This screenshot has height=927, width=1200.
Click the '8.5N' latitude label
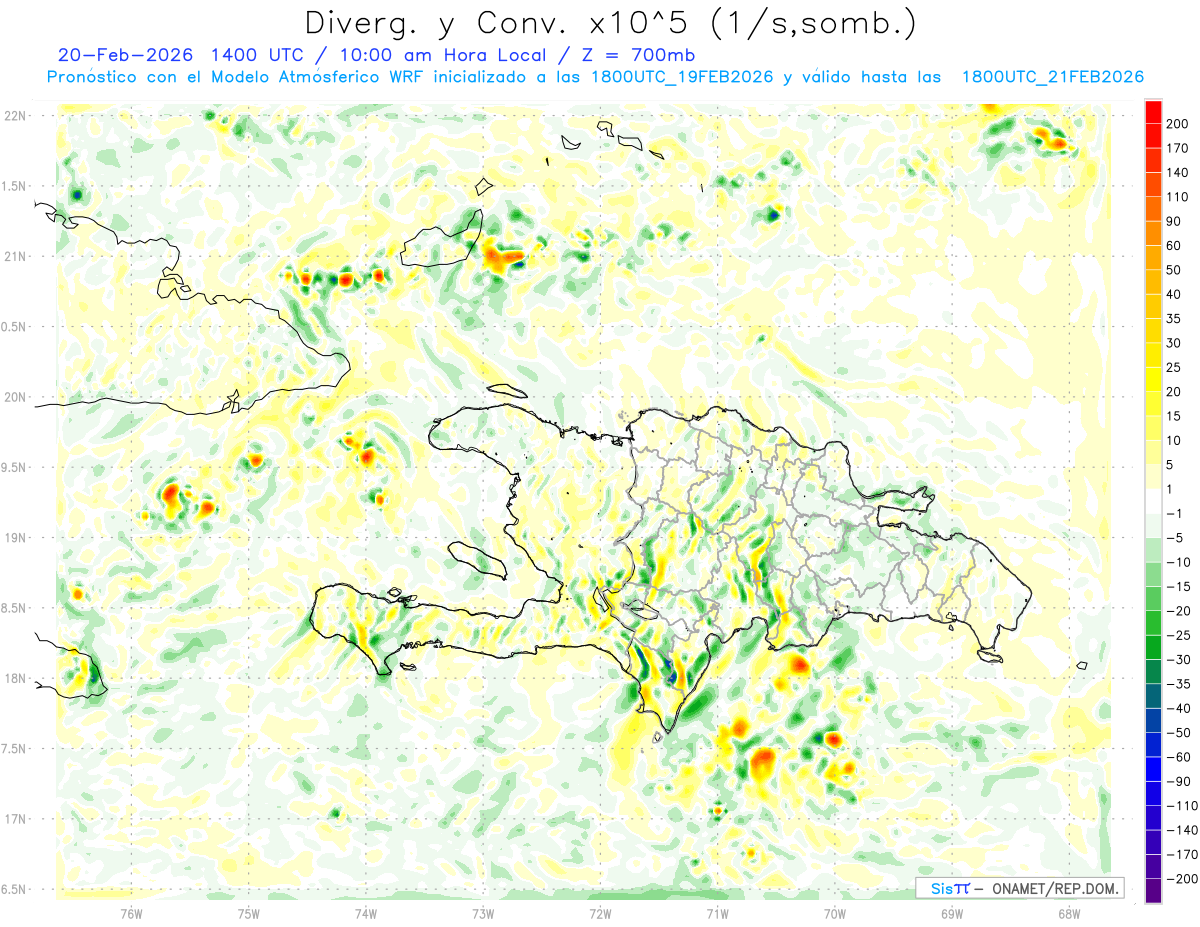14,608
